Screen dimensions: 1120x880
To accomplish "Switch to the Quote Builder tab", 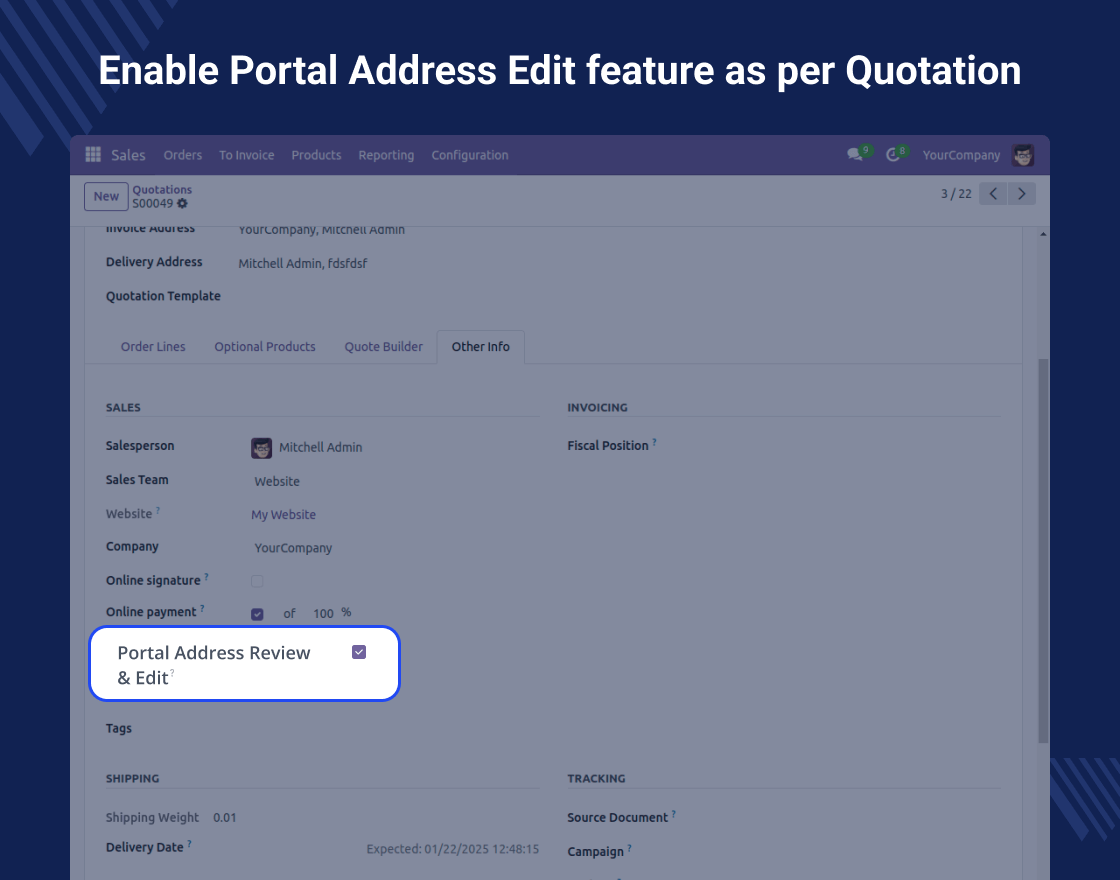I will (384, 346).
